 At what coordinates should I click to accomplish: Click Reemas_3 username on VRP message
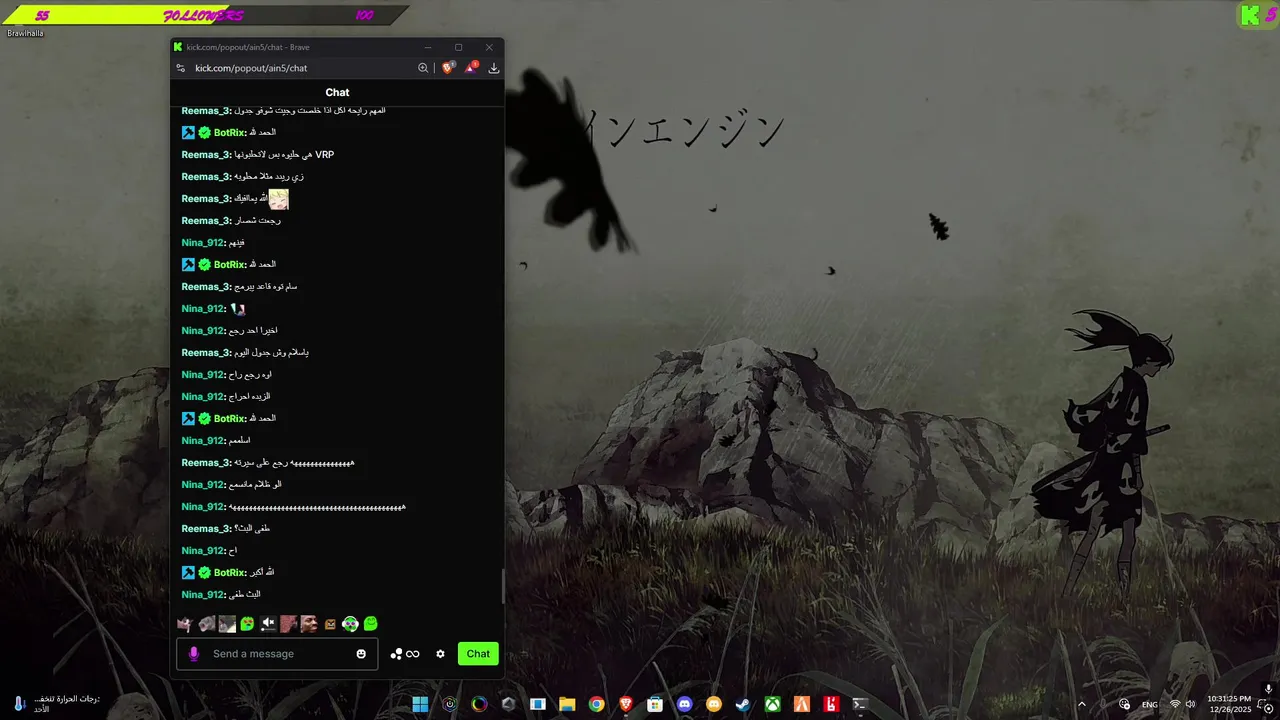coord(206,155)
